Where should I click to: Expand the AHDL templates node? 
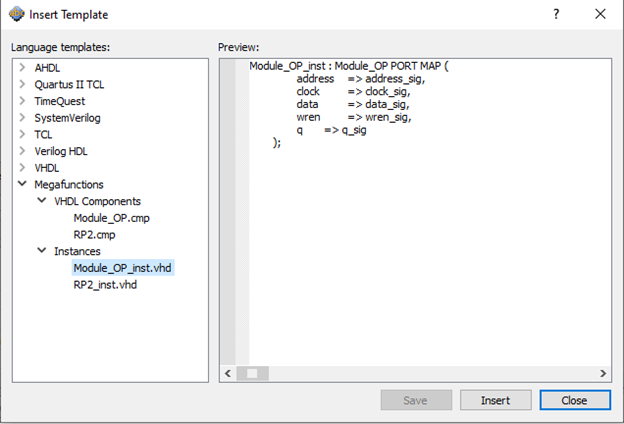pos(23,68)
